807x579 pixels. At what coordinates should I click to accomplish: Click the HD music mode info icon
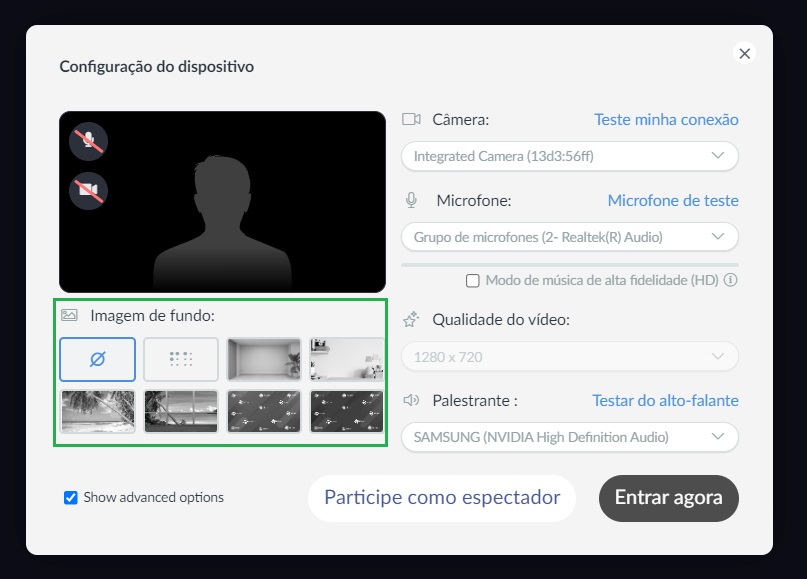(730, 280)
